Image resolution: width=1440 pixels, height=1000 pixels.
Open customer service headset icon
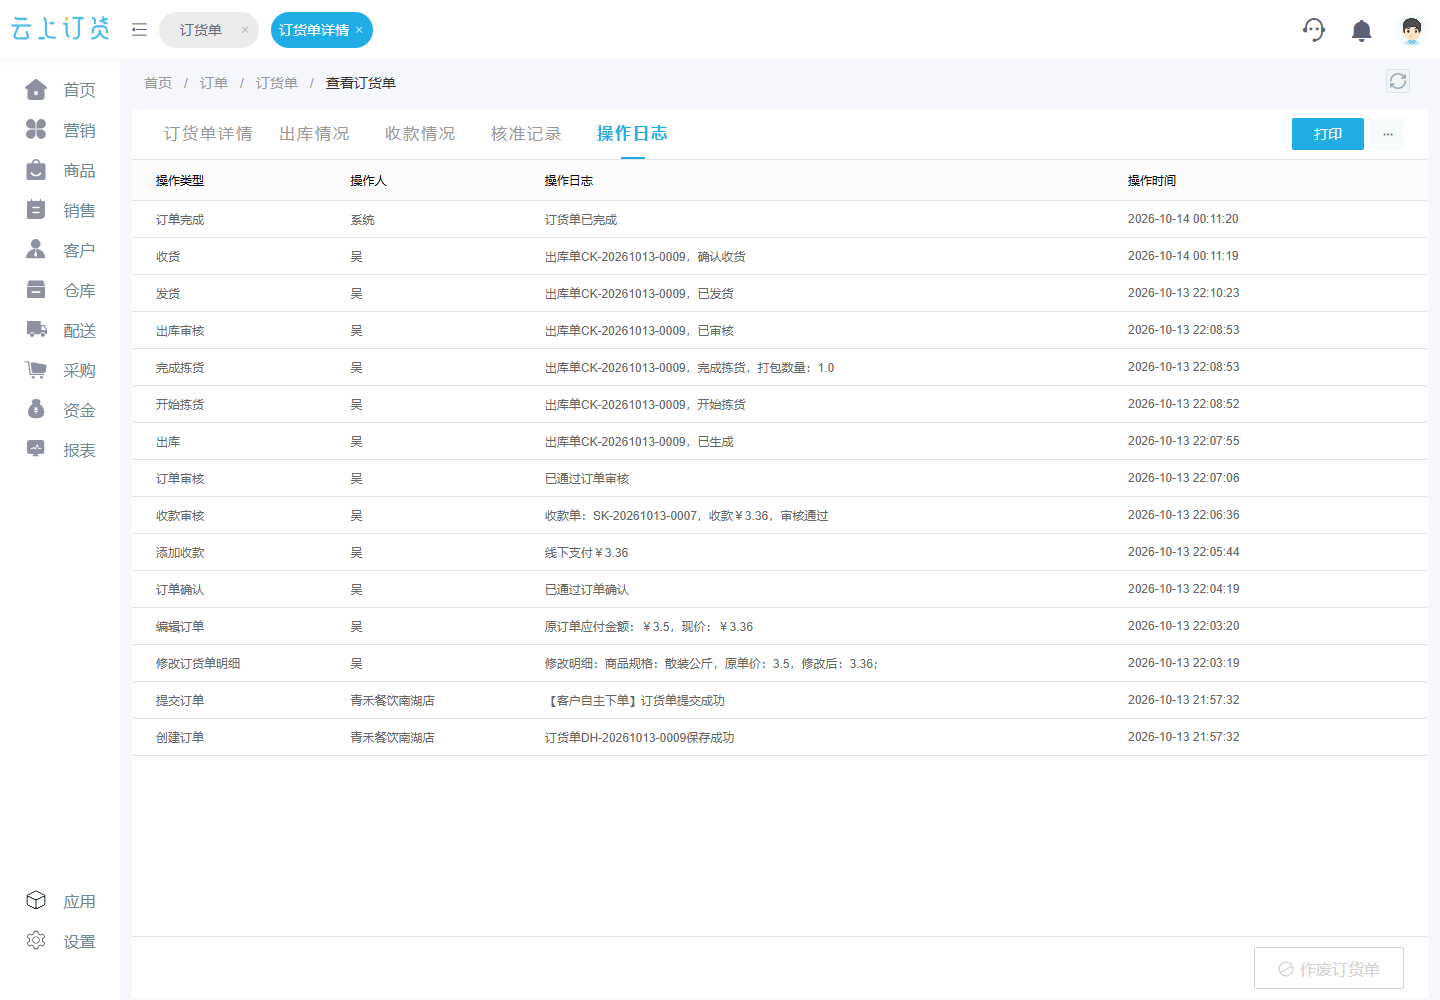[x=1314, y=30]
